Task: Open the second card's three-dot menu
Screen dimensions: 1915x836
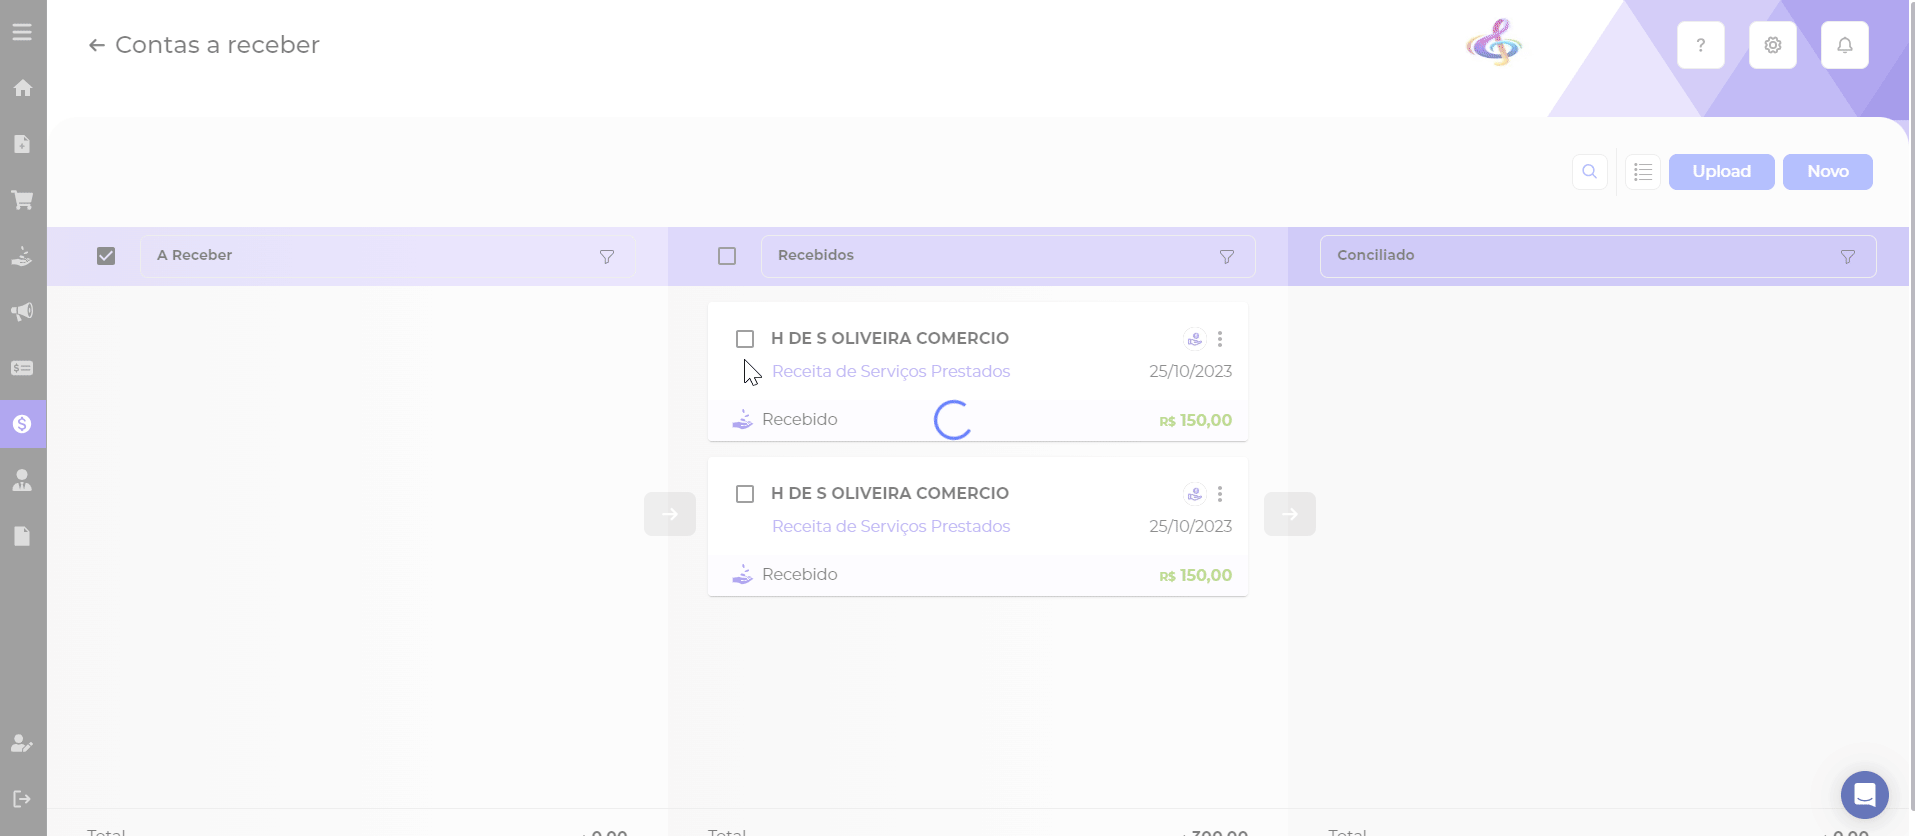Action: 1220,494
